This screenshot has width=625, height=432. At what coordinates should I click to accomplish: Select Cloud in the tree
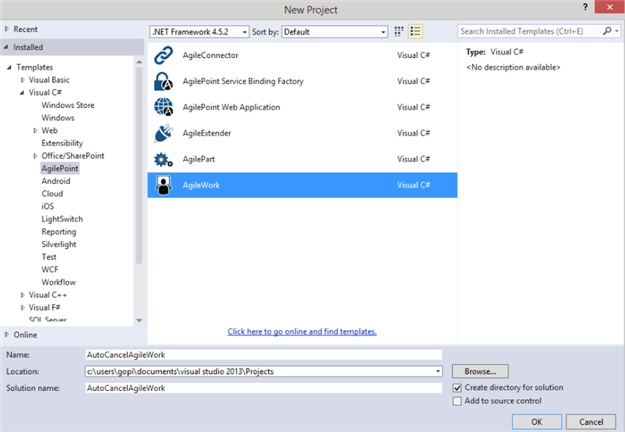52,194
